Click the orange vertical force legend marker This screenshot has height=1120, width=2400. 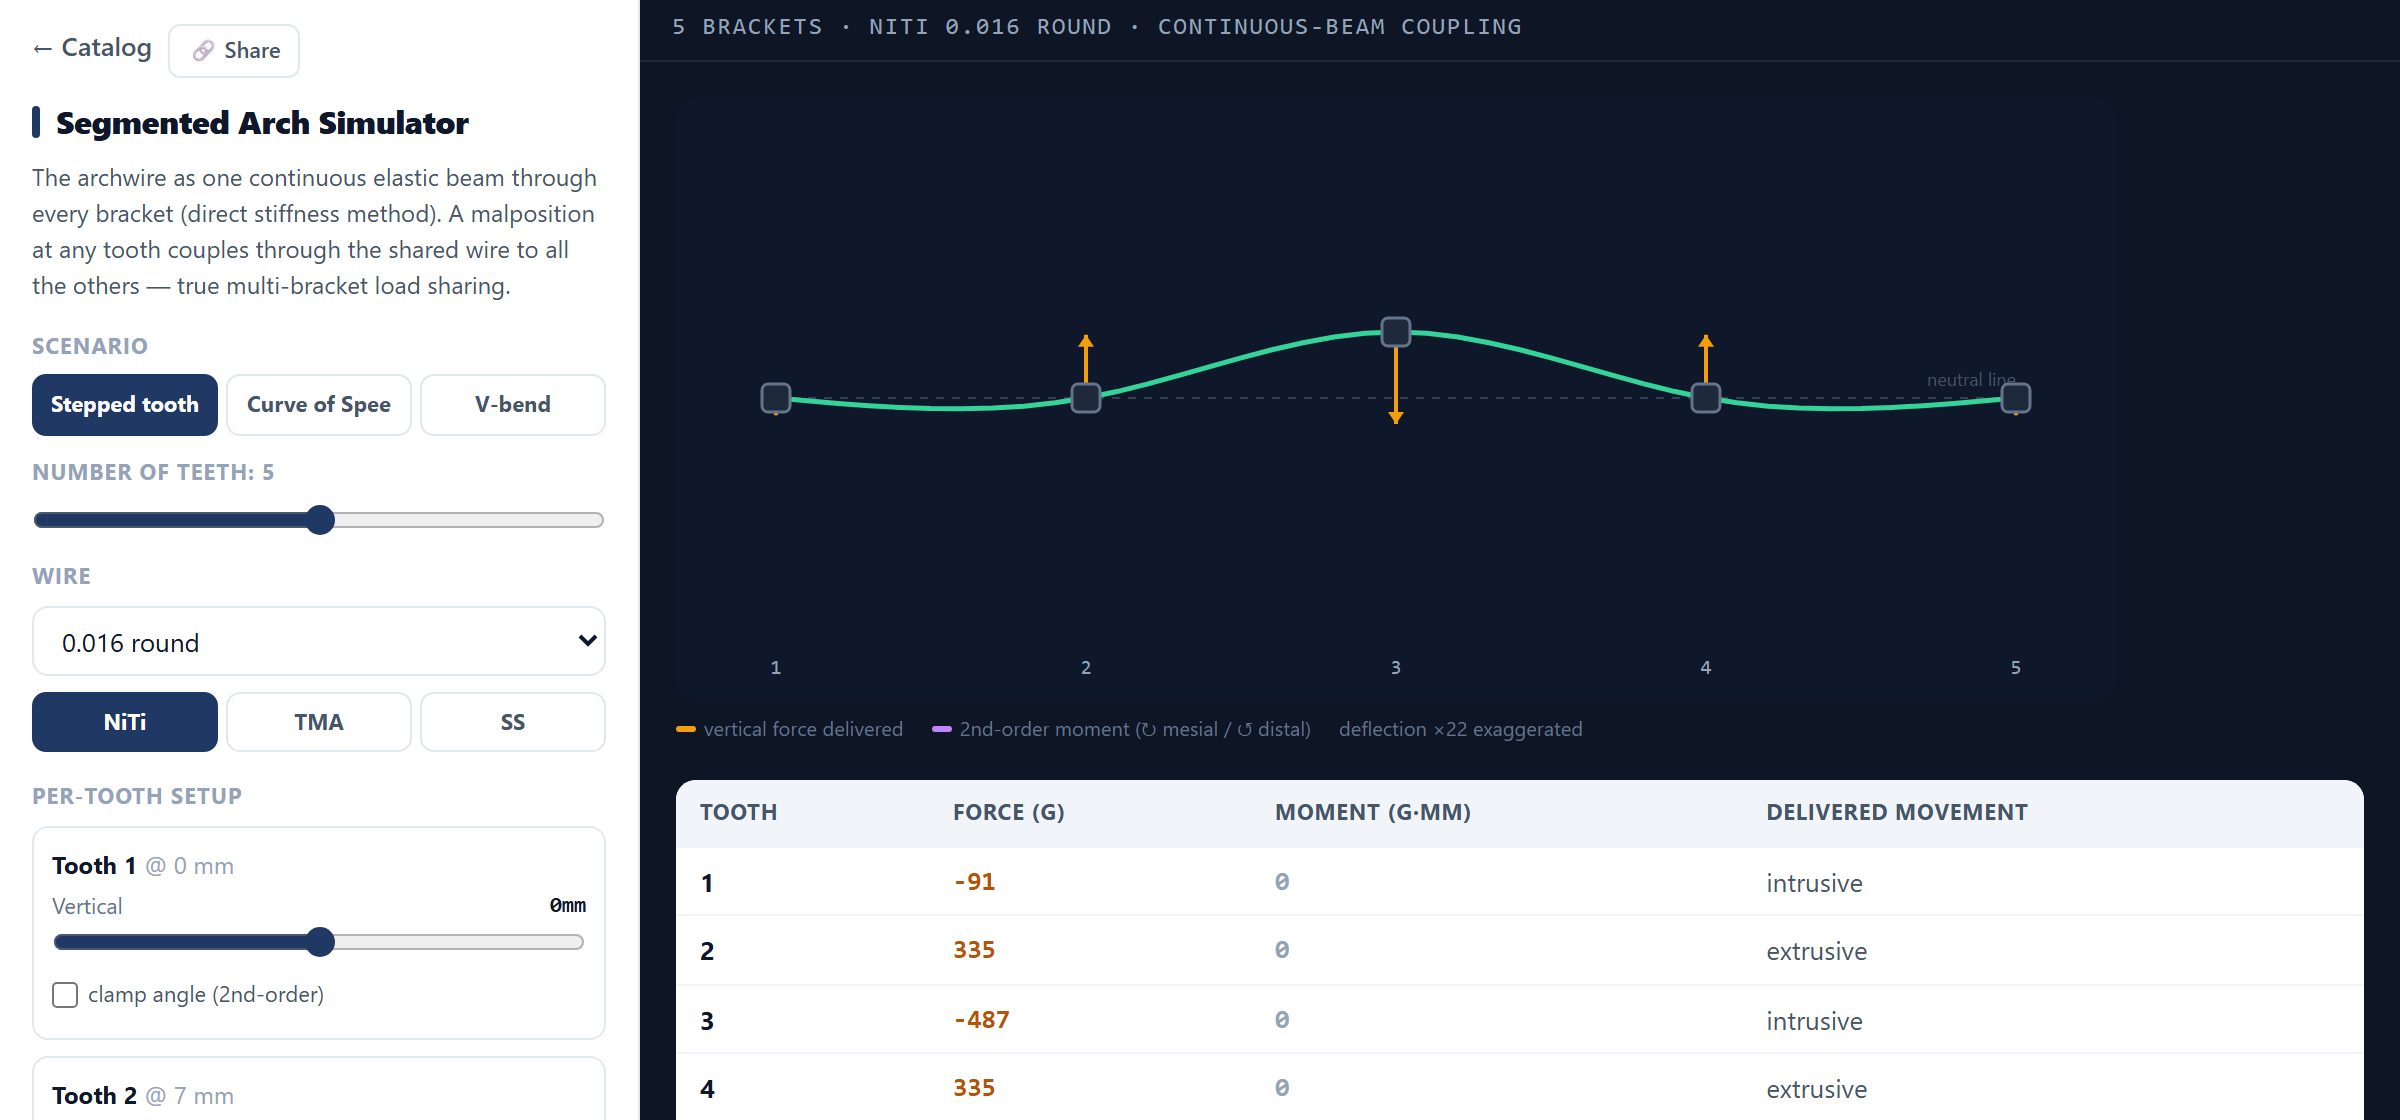[x=686, y=730]
